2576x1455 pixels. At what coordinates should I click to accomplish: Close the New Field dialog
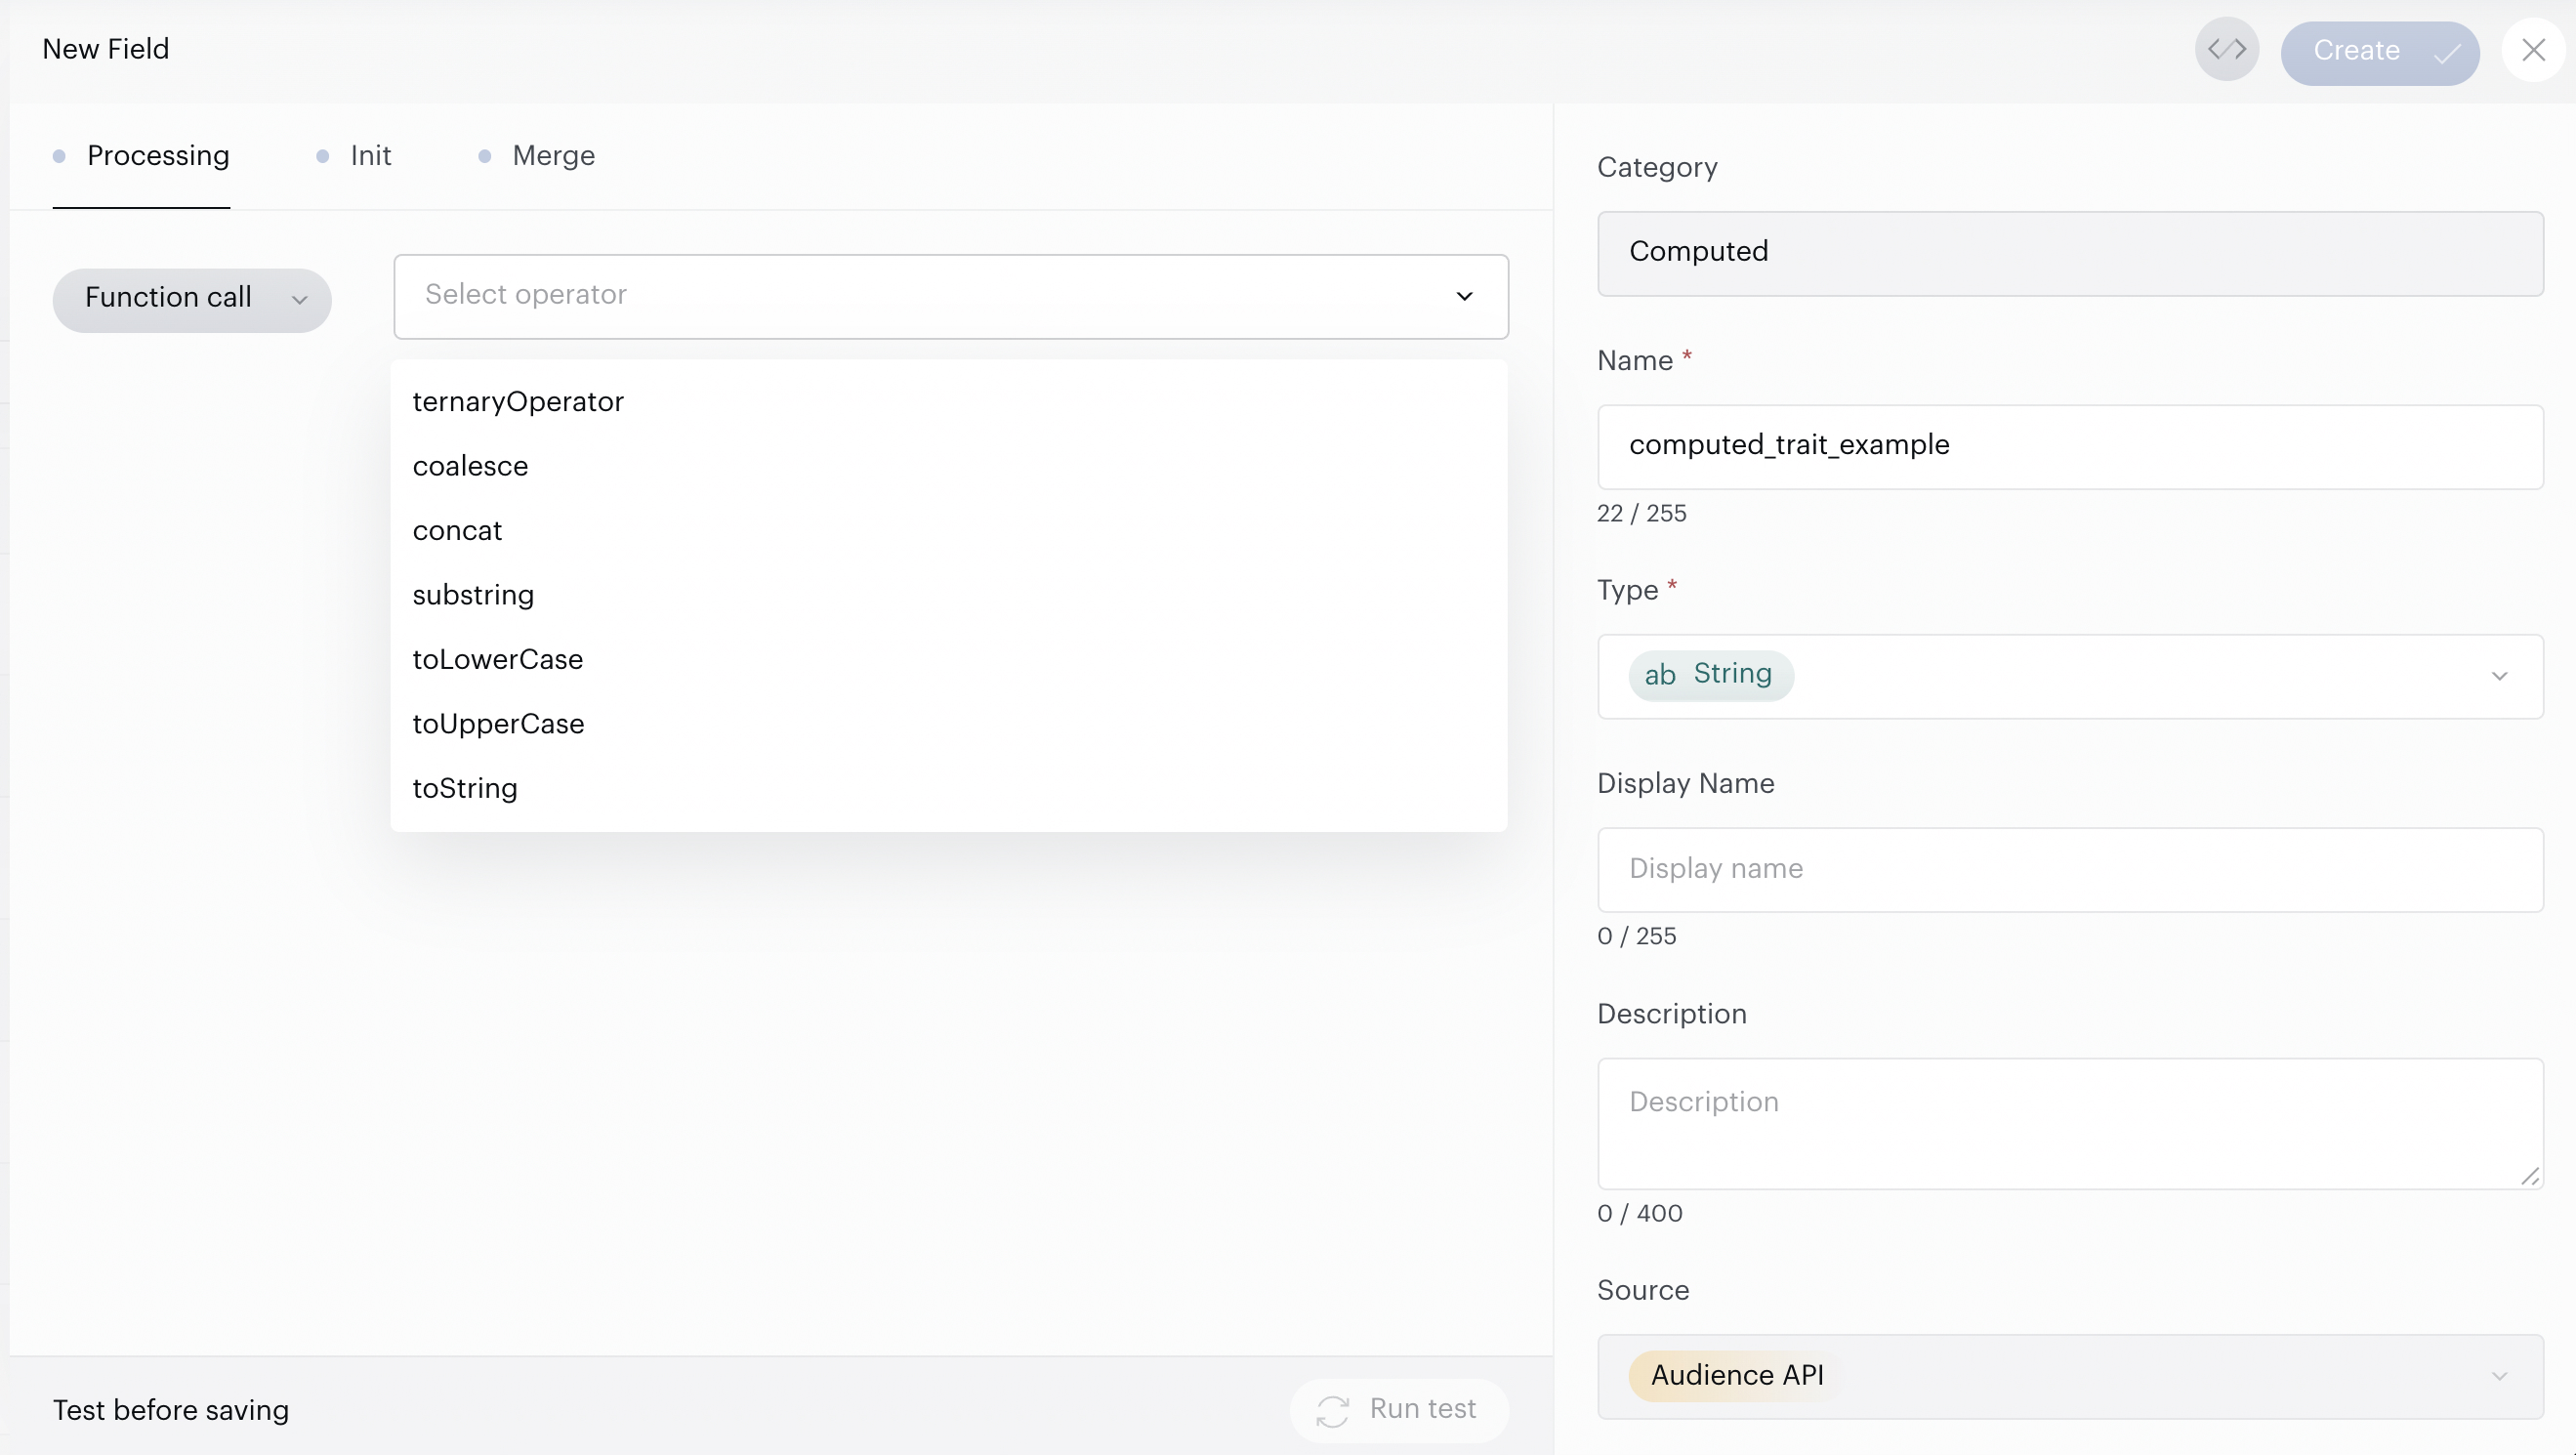click(2533, 50)
